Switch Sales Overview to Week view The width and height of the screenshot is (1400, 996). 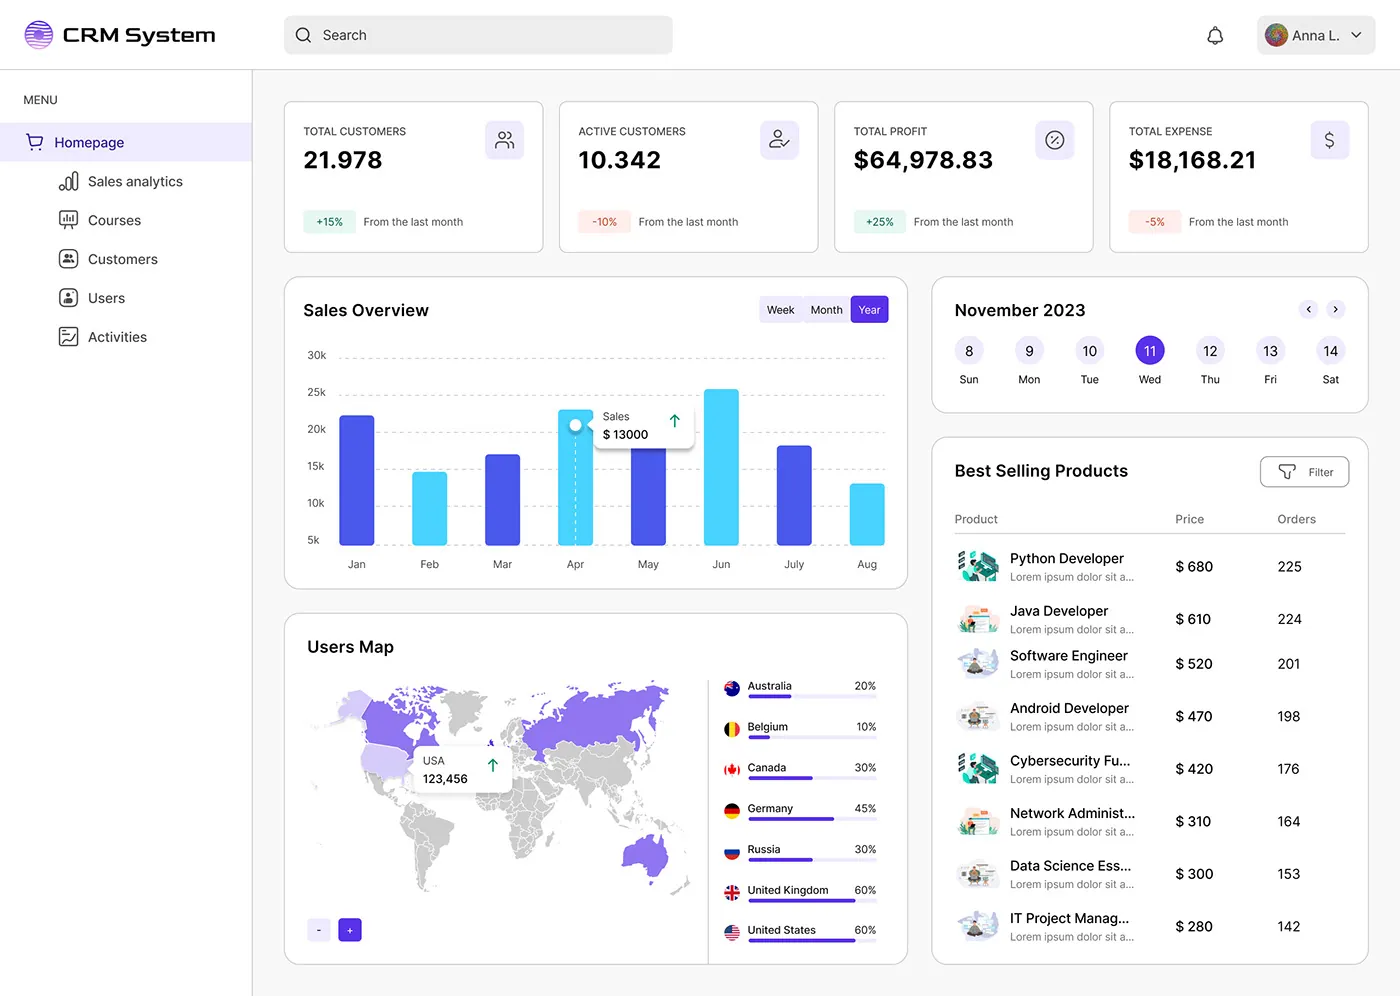[780, 309]
